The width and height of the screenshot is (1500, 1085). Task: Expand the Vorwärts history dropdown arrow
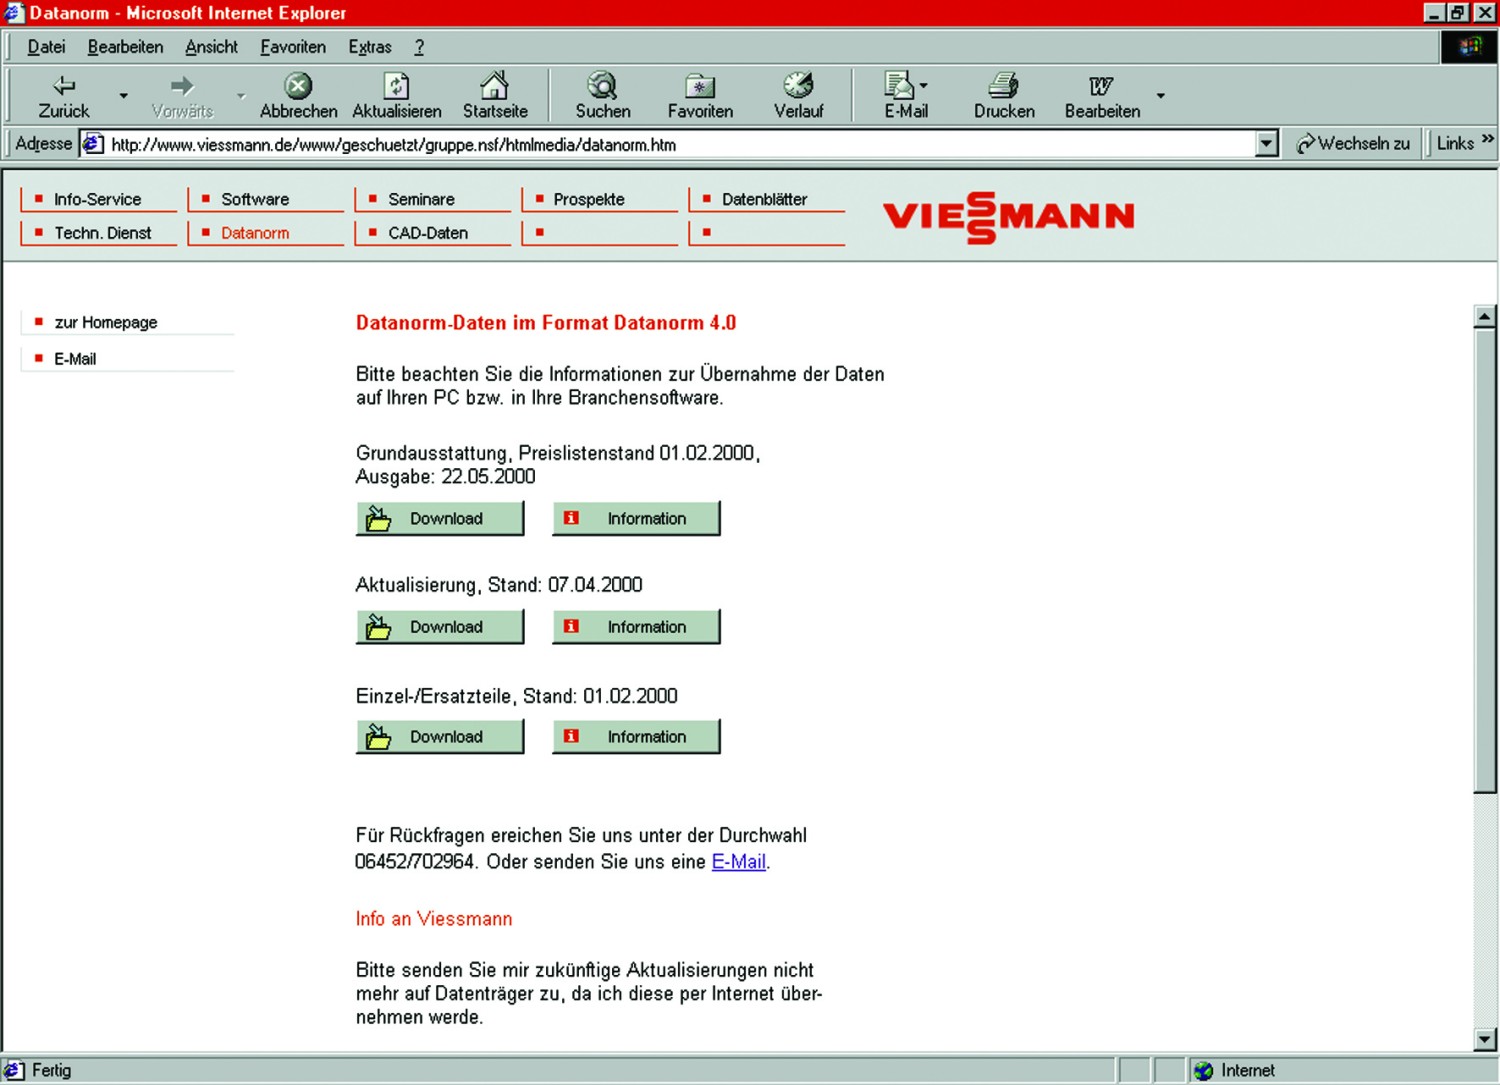point(241,96)
